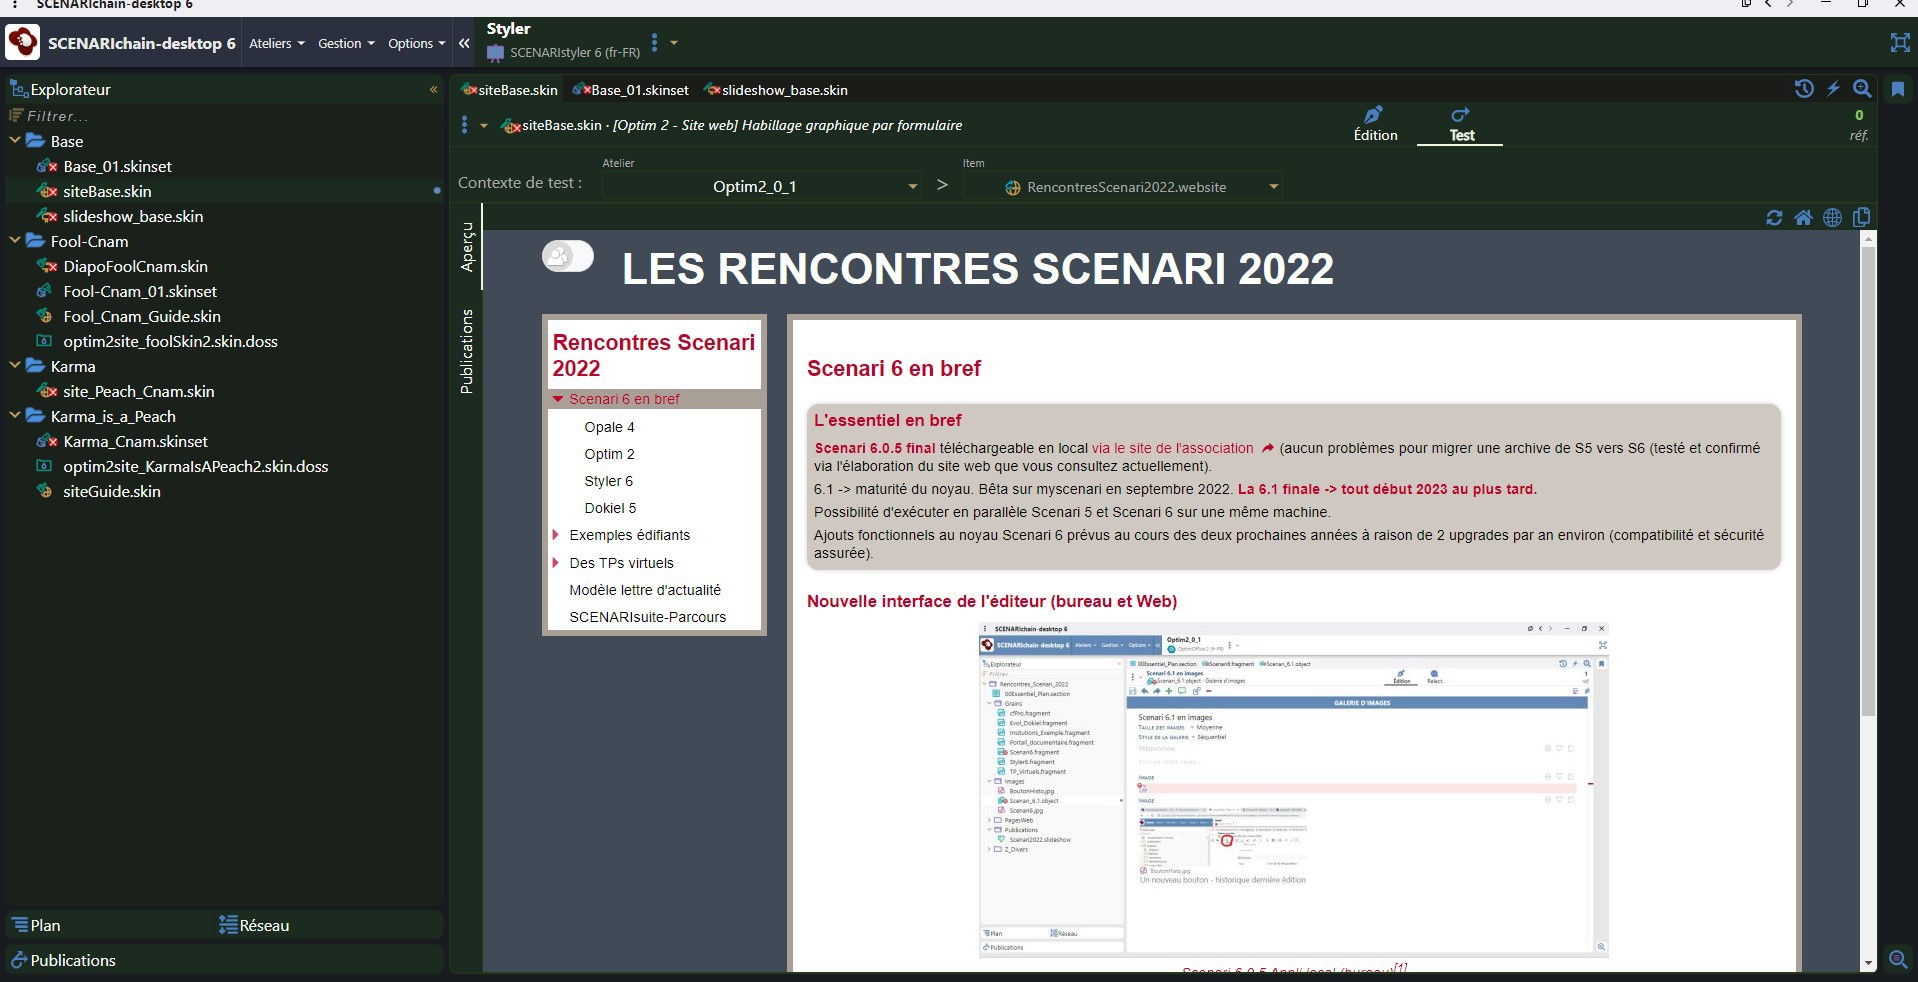Click the copy pages icon above preview
Screen dimensions: 1918x982
pos(1861,218)
